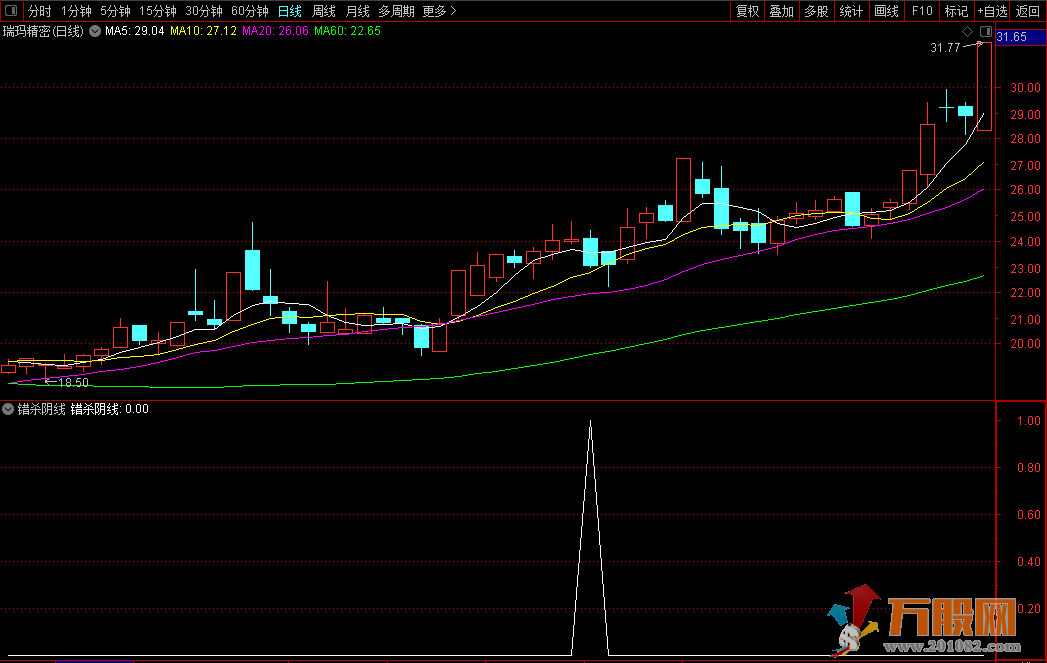Click the MA10: 27.12 label
Screen dimensions: 1047x663
tap(203, 31)
